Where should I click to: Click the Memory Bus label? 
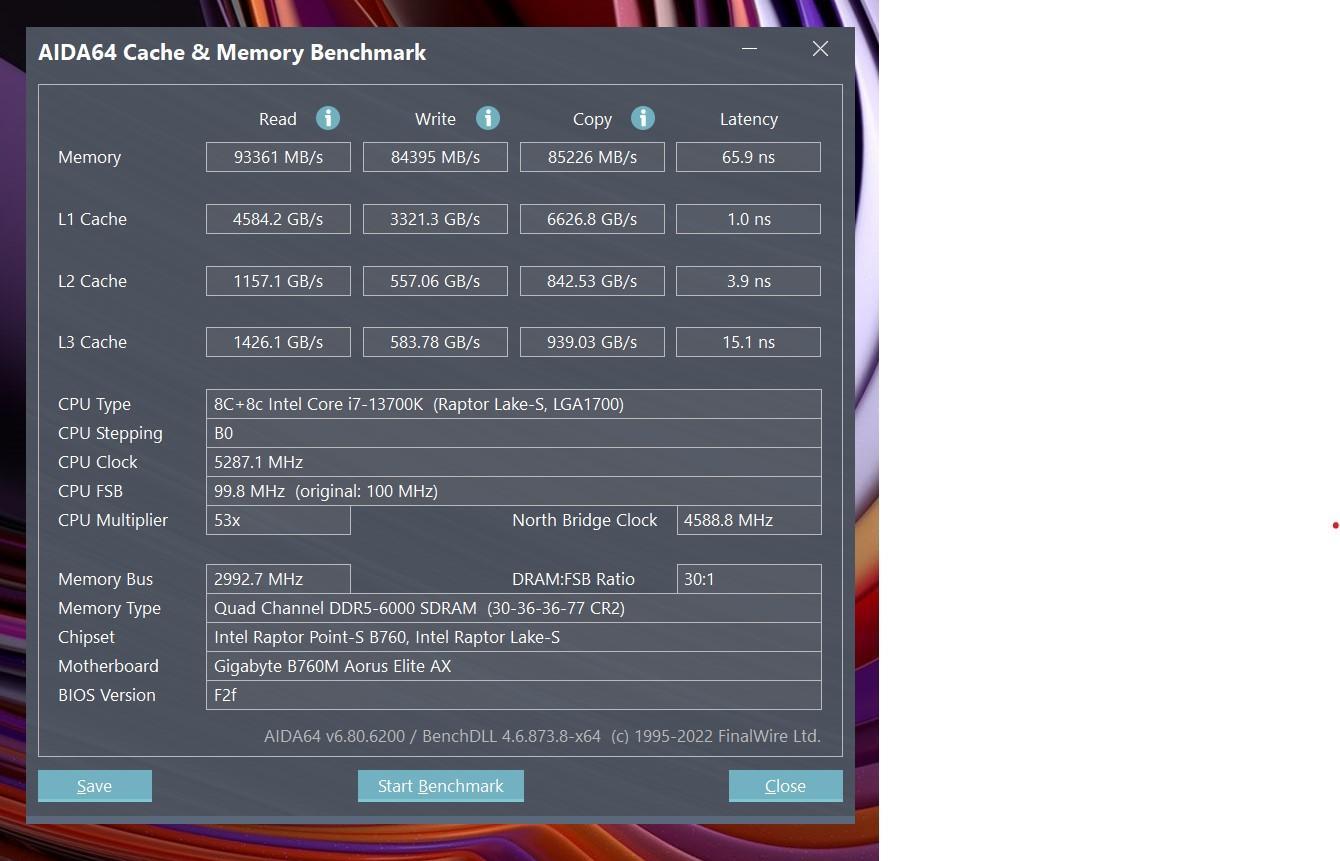pos(105,579)
